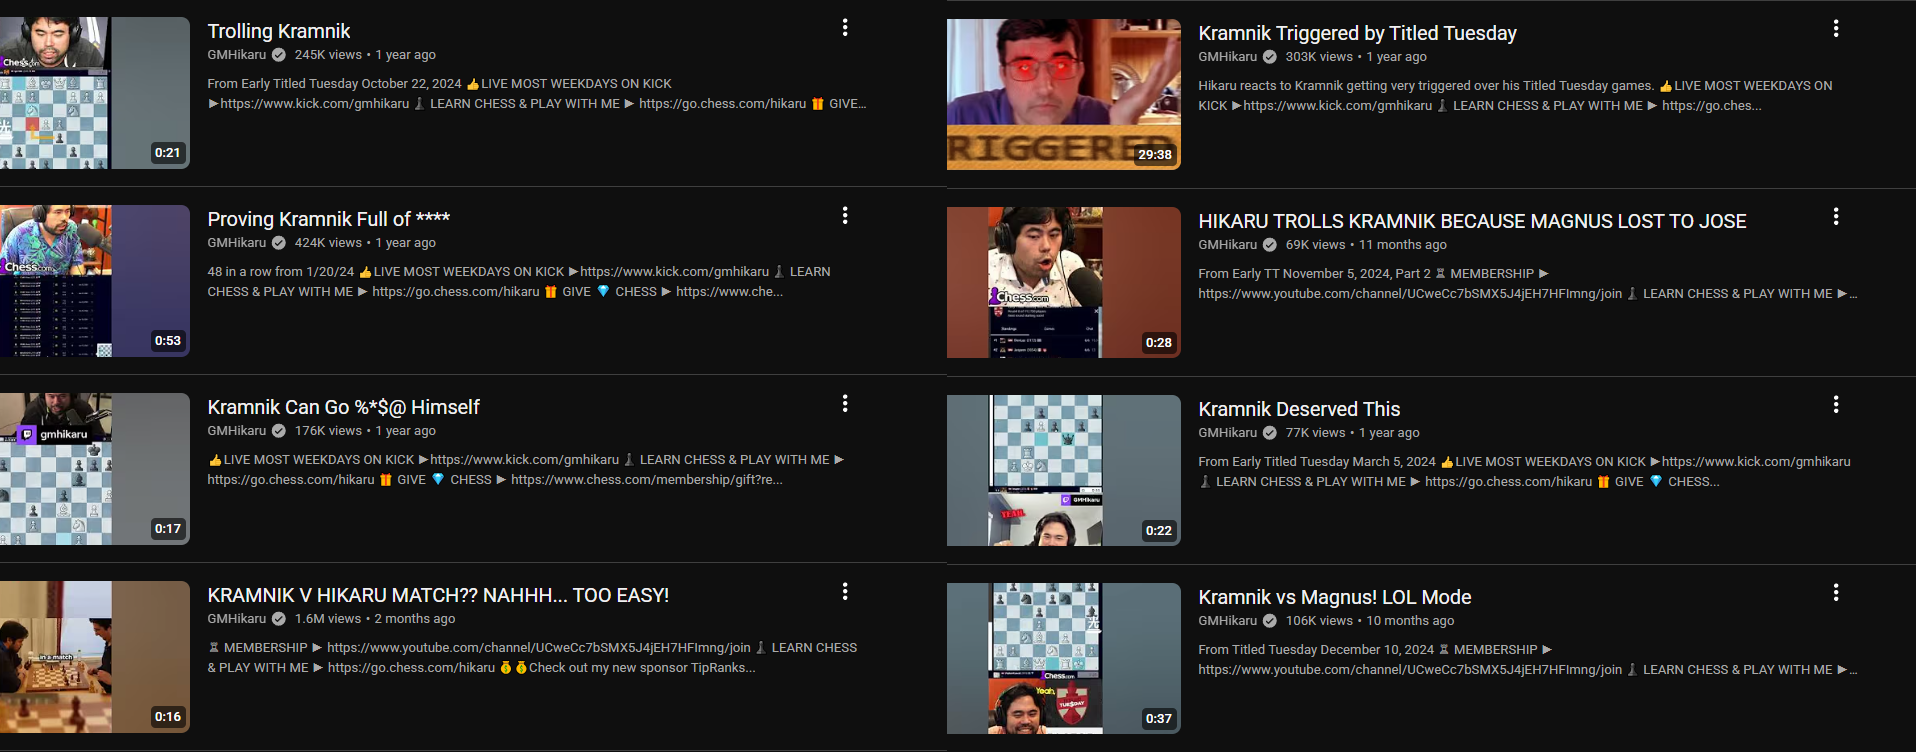
Task: Click the '0:17' duration badge
Action: pyautogui.click(x=167, y=529)
